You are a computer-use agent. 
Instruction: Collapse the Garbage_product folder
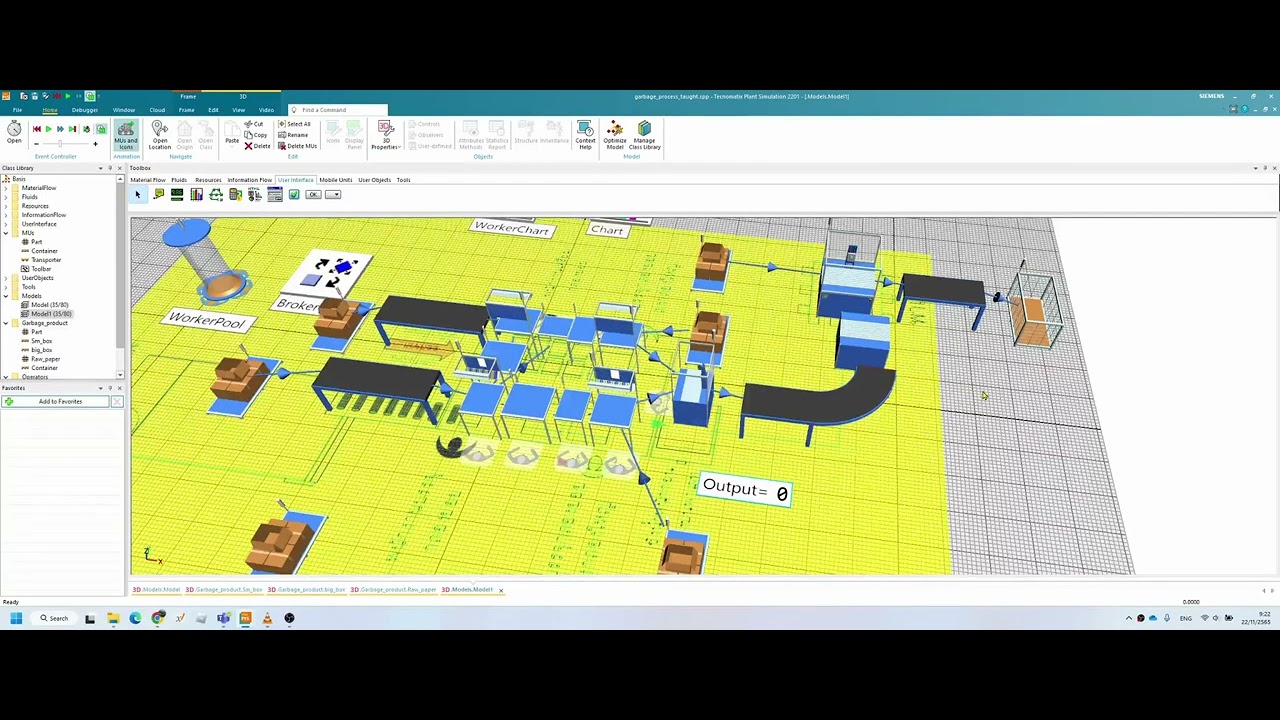[x=6, y=323]
